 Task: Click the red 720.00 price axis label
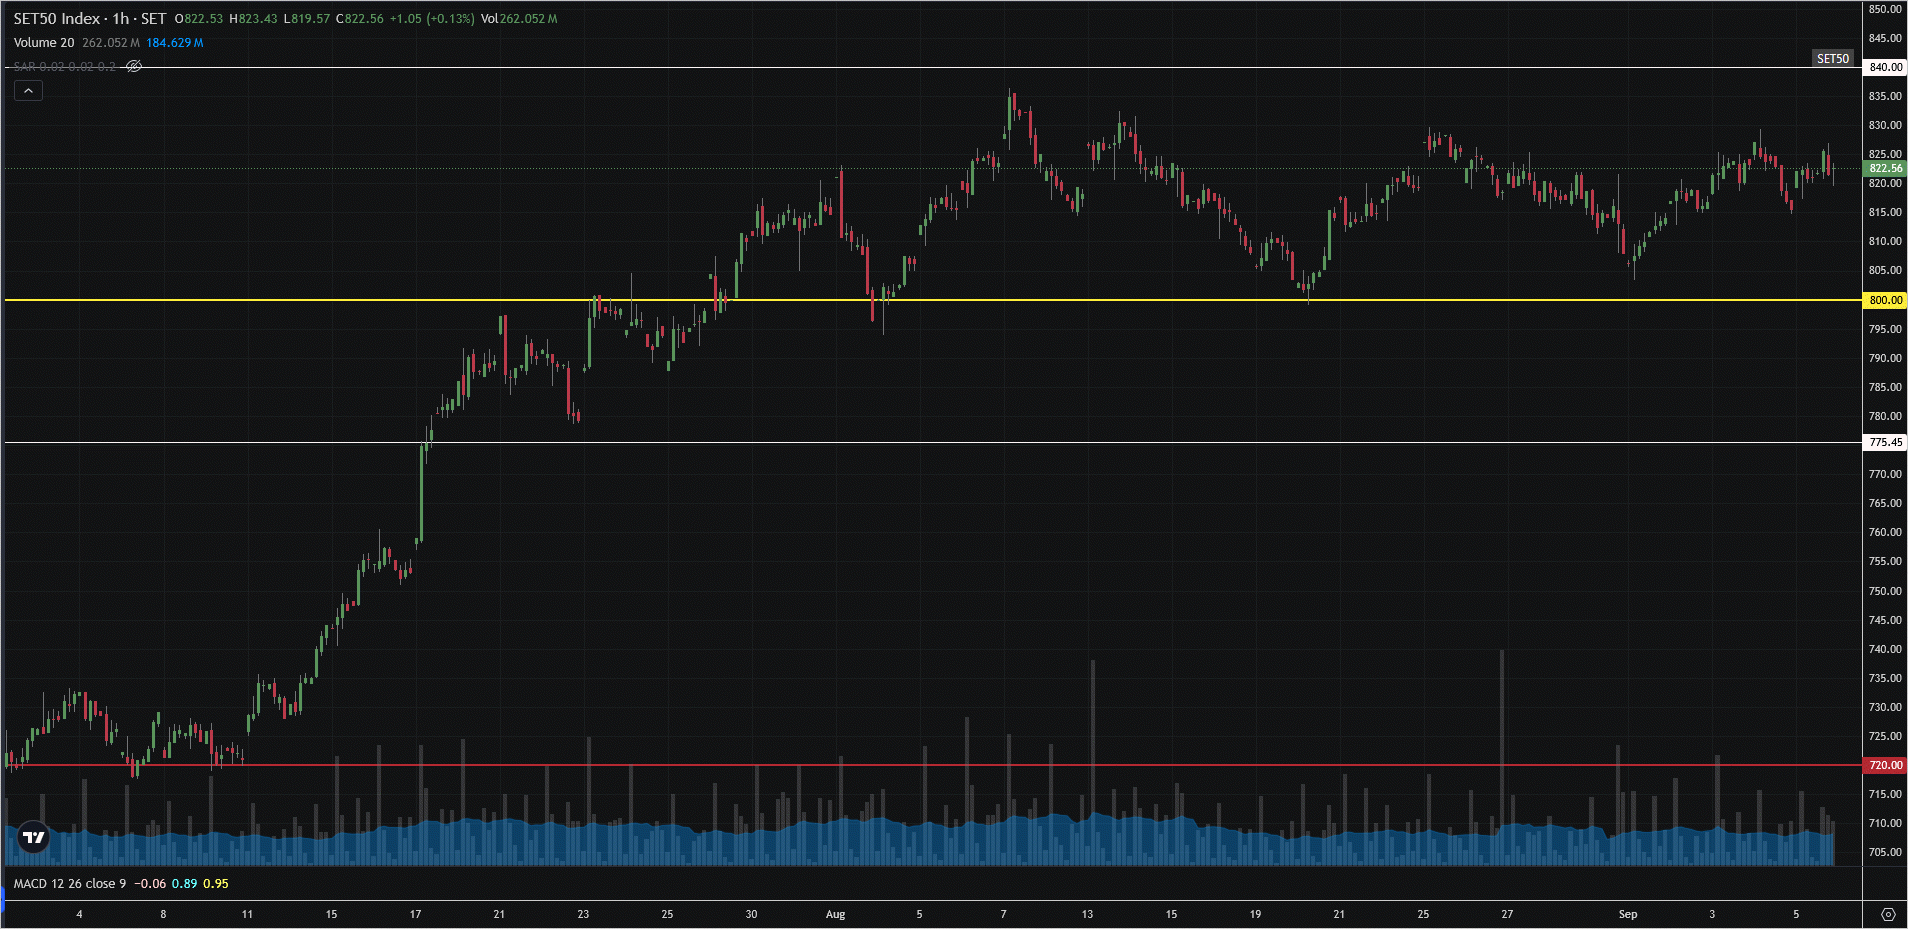pos(1885,765)
